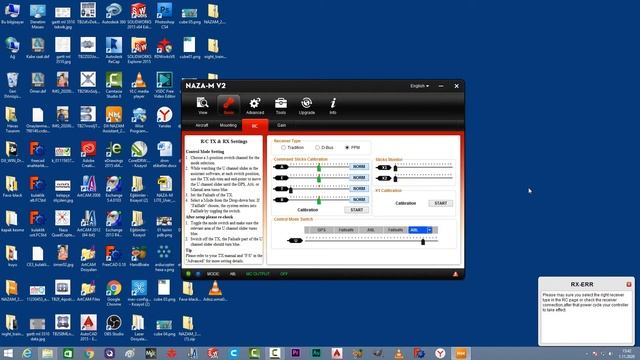Select the Basic wrench icon in NAZA toolbar
Viewport: 640px width, 360px height.
coord(229,106)
